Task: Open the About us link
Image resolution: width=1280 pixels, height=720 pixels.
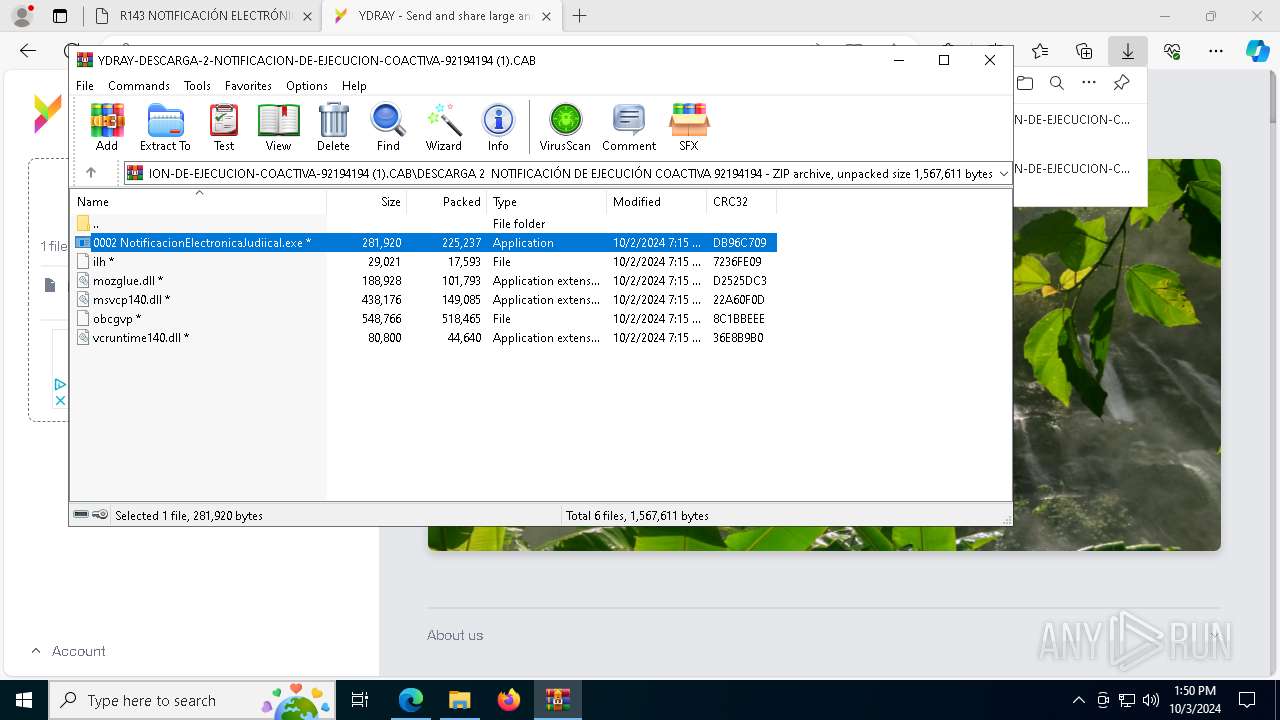Action: tap(455, 635)
